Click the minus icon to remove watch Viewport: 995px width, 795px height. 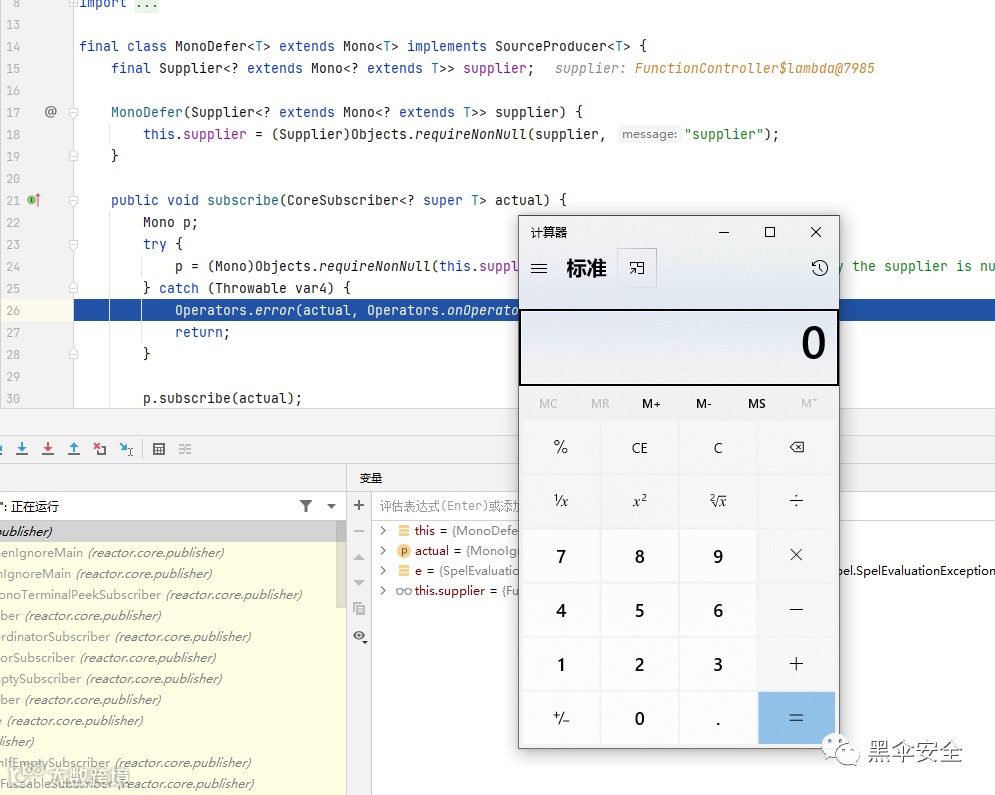coord(359,531)
